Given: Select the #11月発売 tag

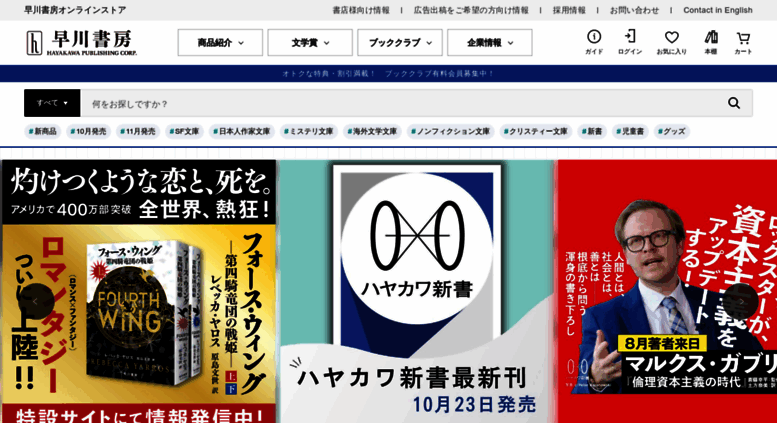Looking at the screenshot, I should [138, 131].
